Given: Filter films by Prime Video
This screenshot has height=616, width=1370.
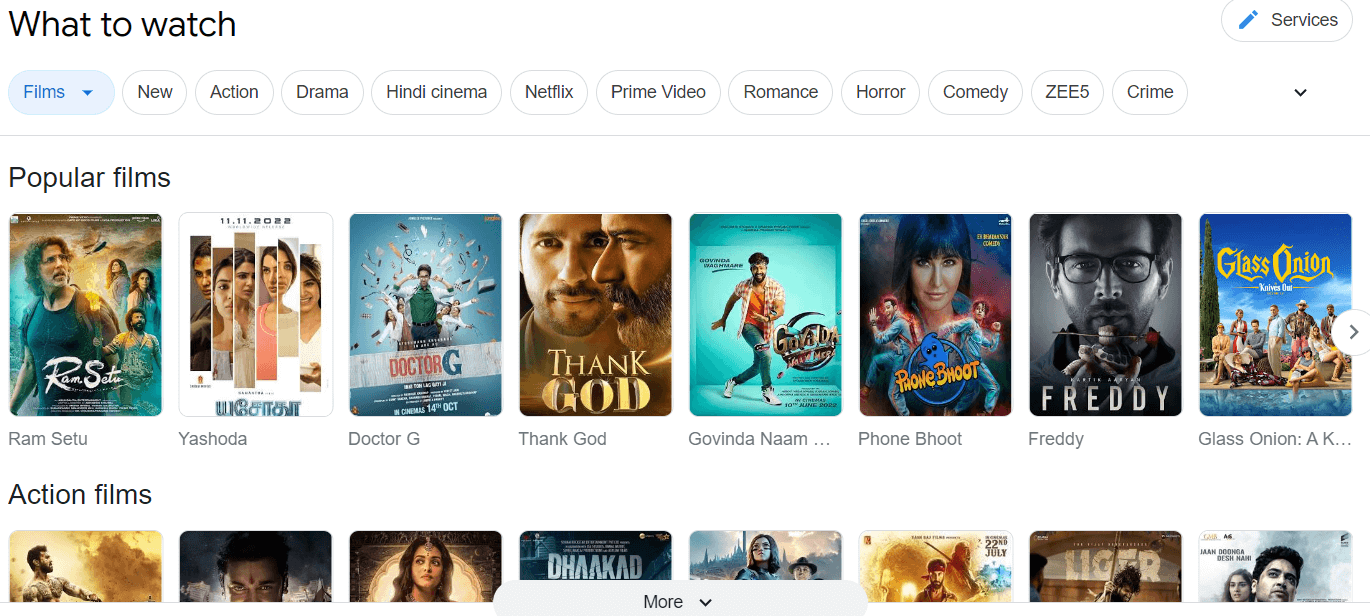Looking at the screenshot, I should pyautogui.click(x=658, y=92).
